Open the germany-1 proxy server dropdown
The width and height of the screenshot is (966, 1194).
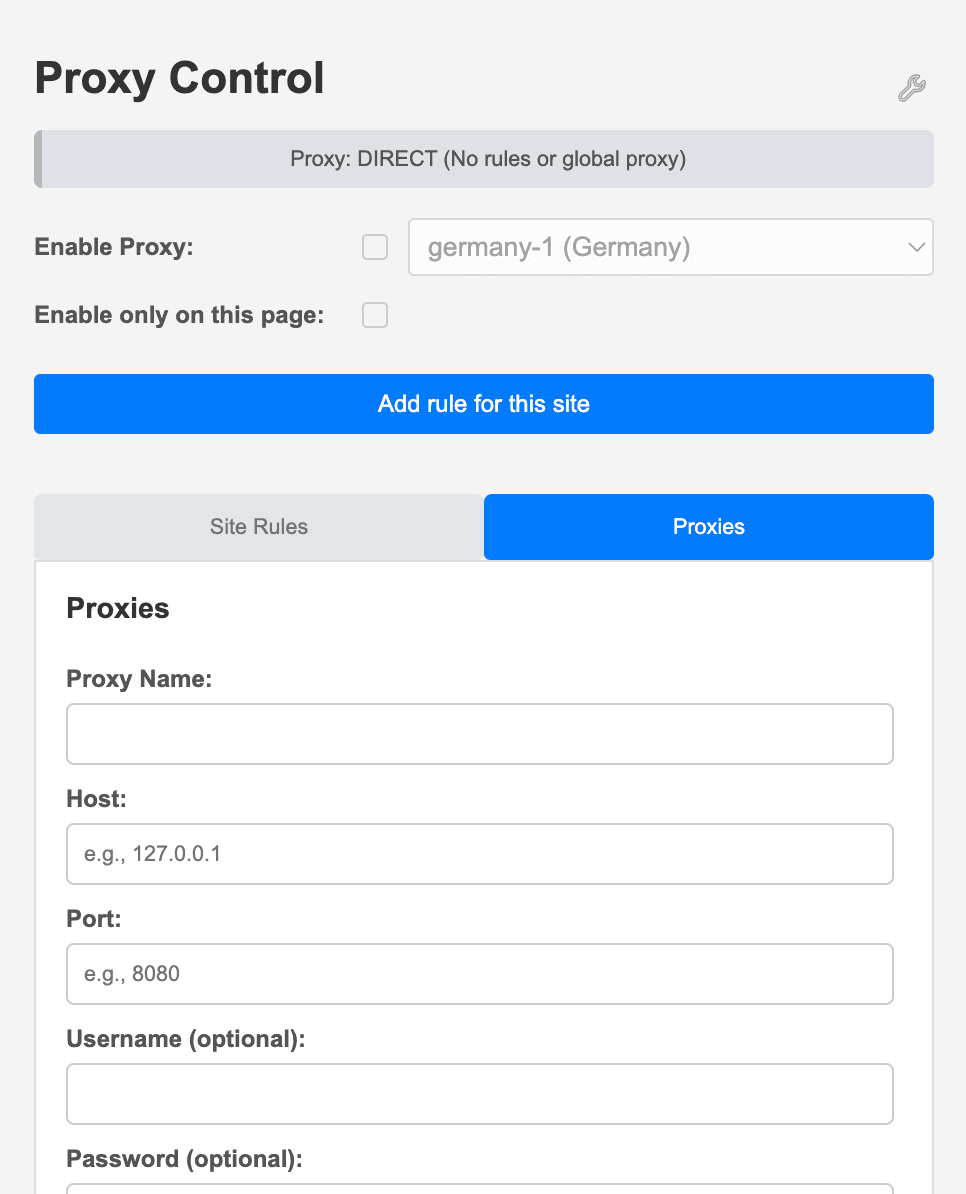(x=670, y=247)
